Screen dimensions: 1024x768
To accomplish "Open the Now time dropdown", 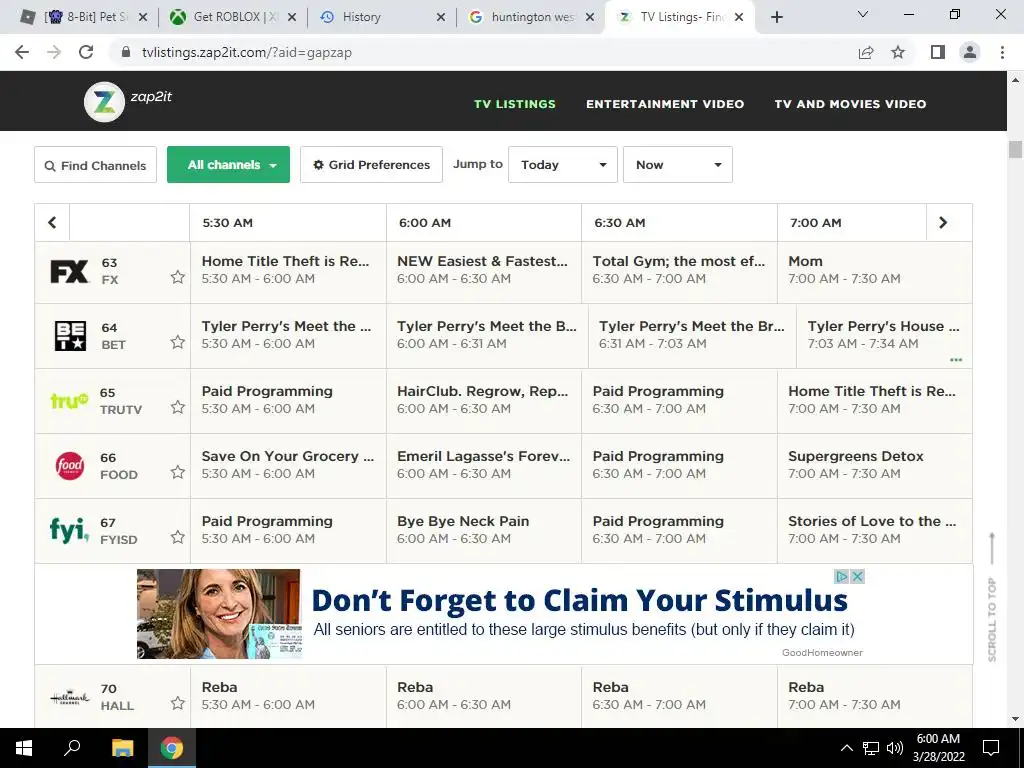I will (678, 165).
